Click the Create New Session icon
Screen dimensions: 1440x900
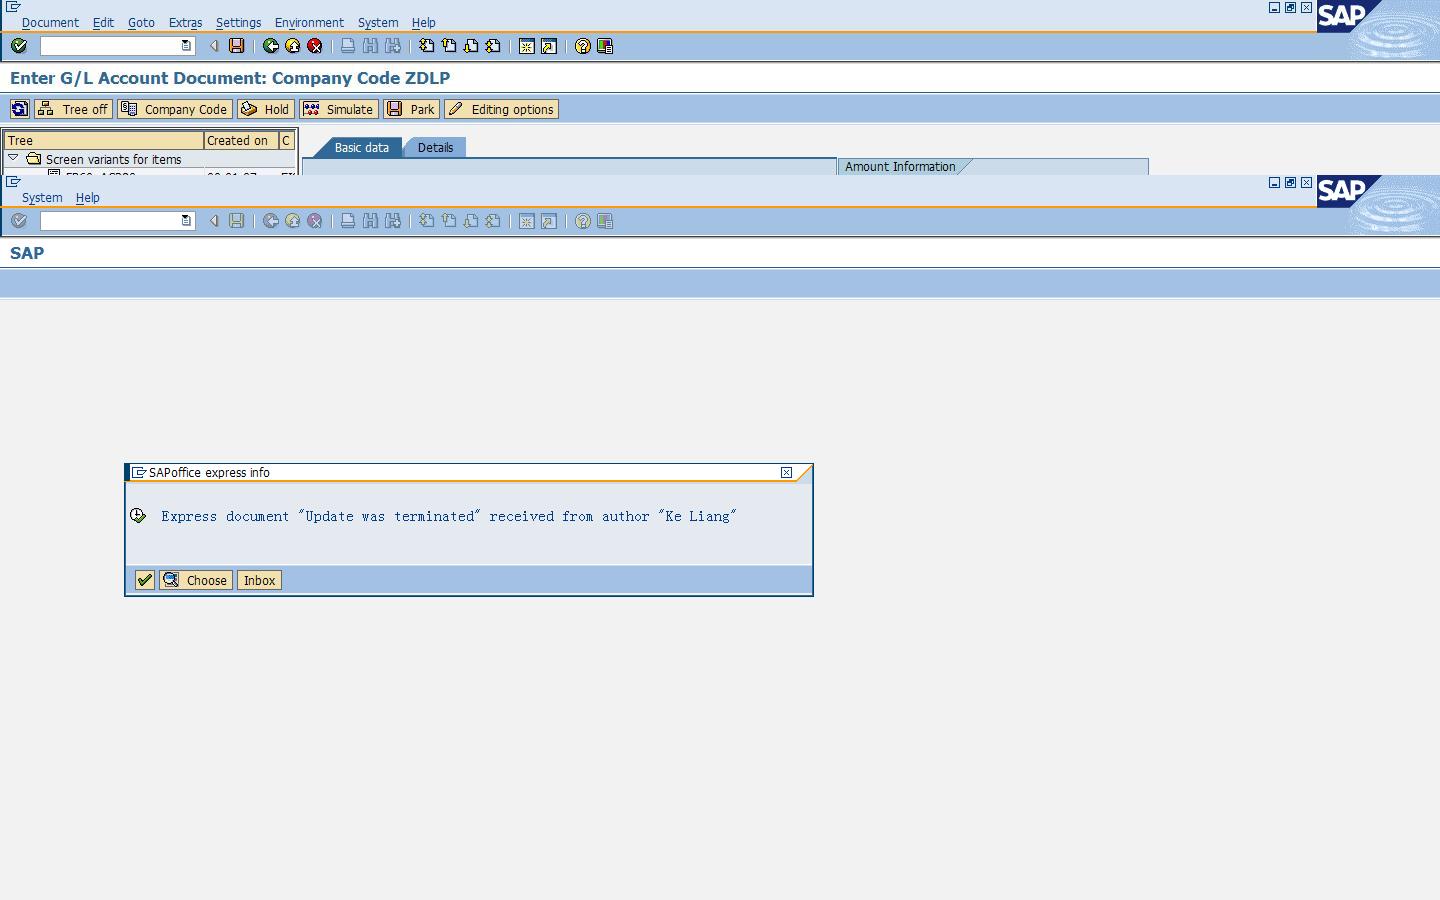coord(527,46)
